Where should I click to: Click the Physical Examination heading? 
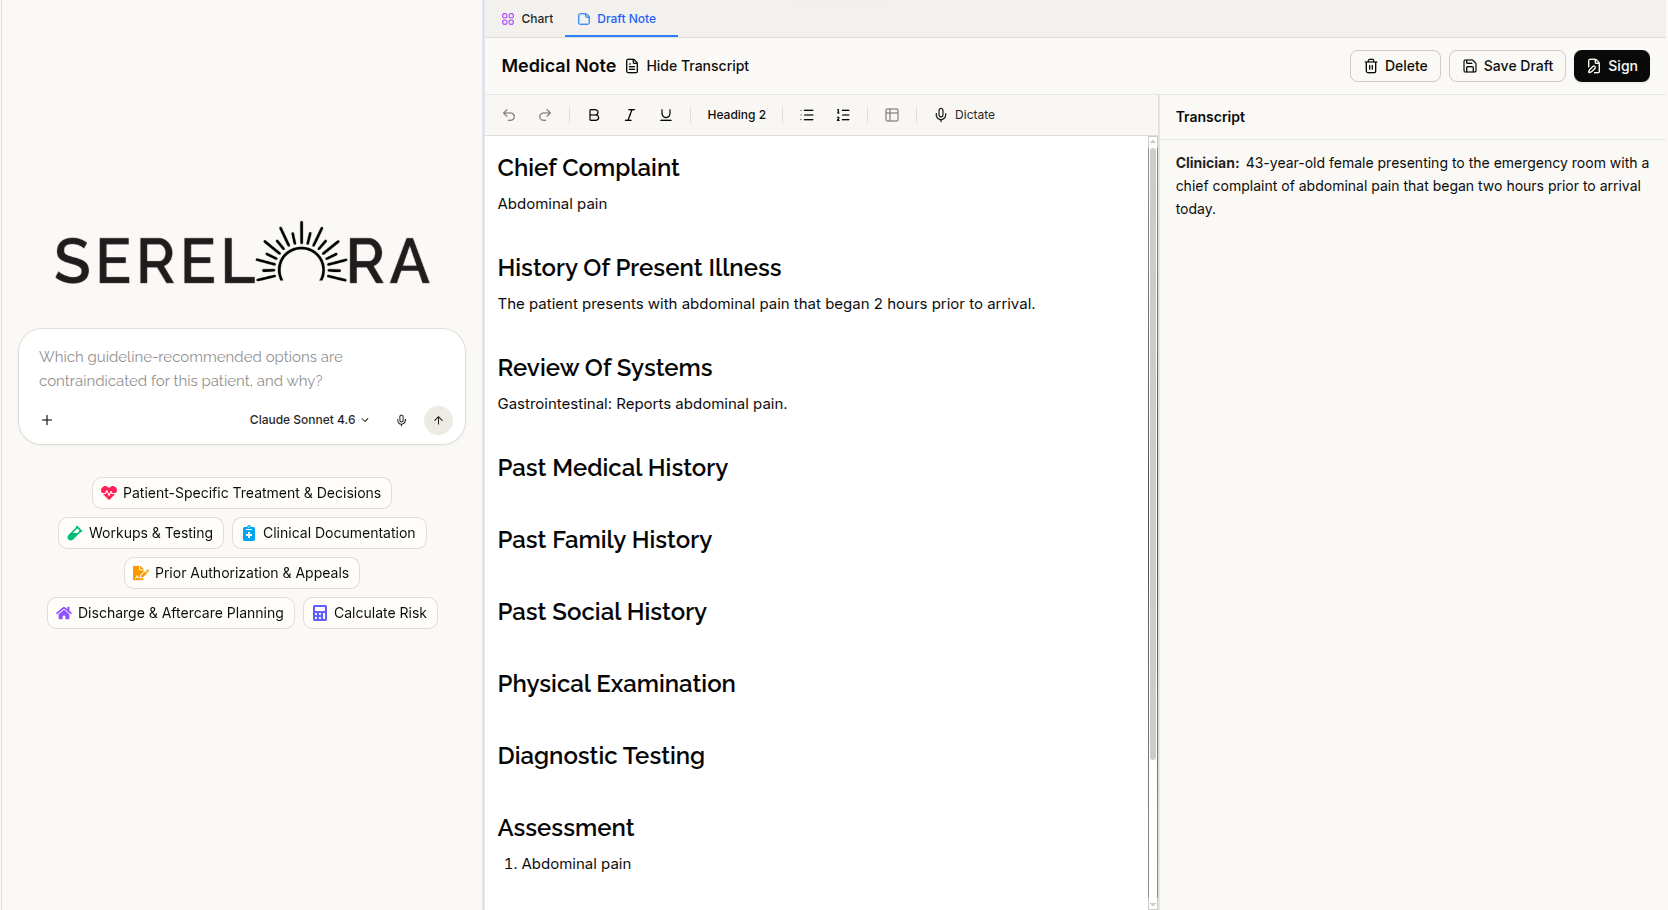(616, 684)
